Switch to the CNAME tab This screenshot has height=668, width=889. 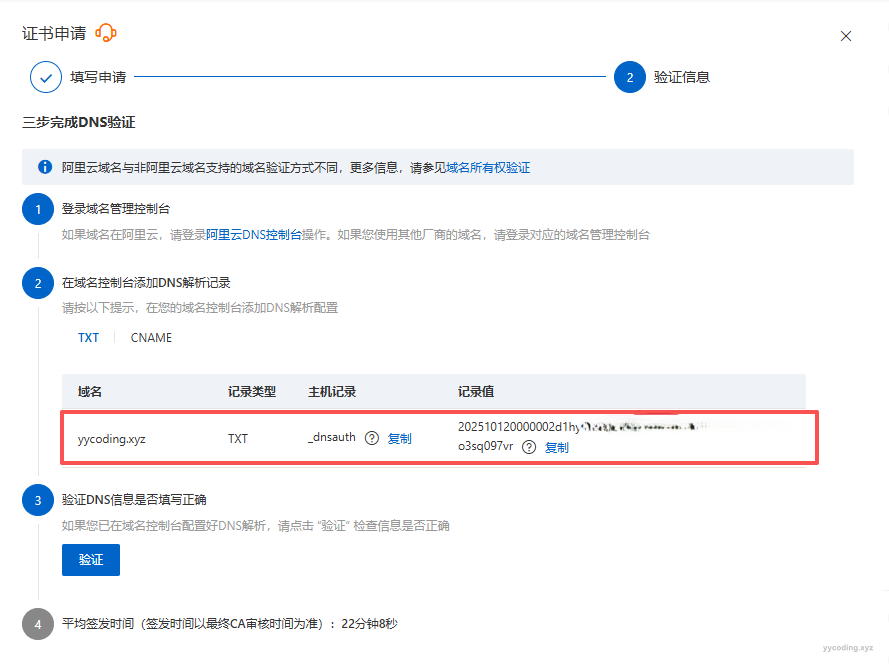tap(151, 338)
